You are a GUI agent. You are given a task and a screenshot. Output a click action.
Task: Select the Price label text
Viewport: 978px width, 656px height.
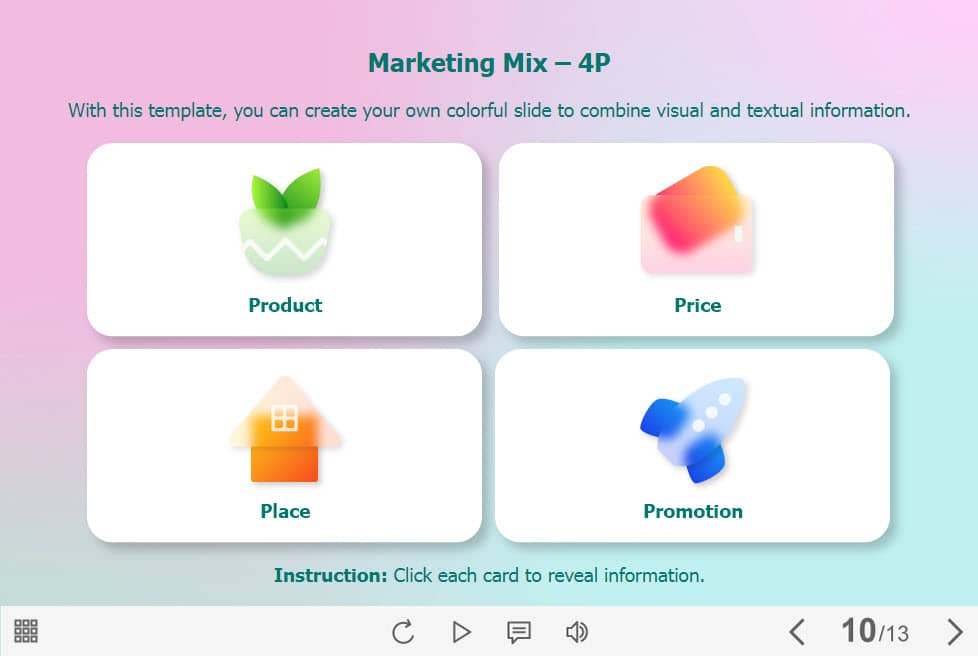697,305
